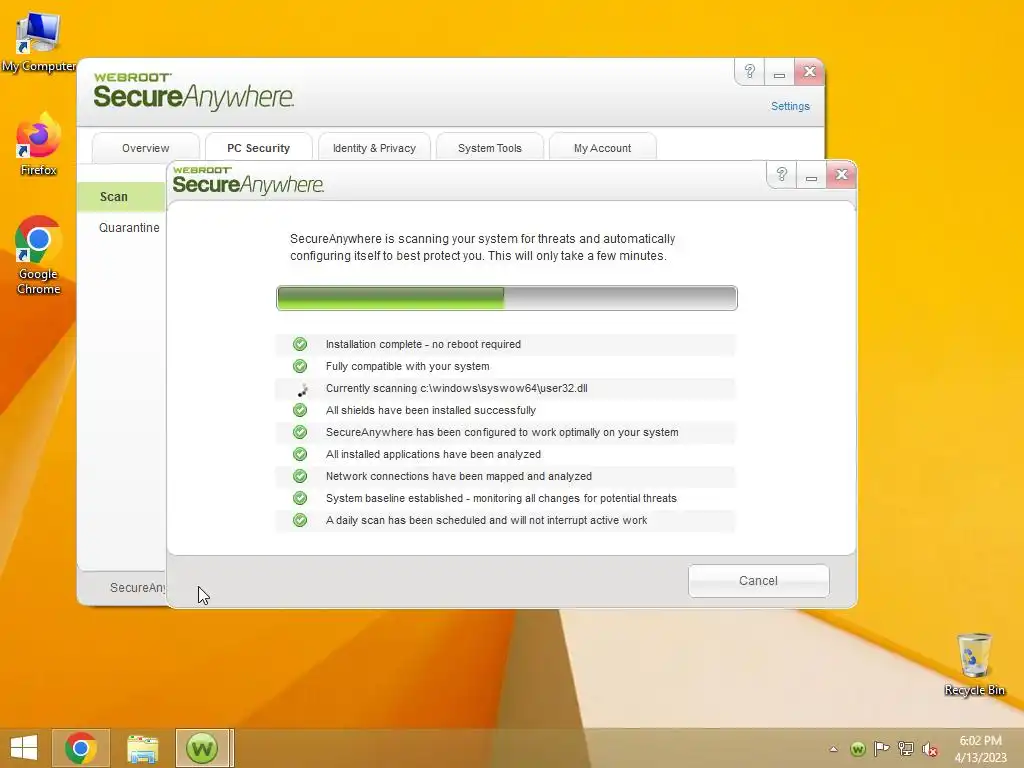Click muted volume icon in tray
The image size is (1024, 768).
tap(930, 749)
